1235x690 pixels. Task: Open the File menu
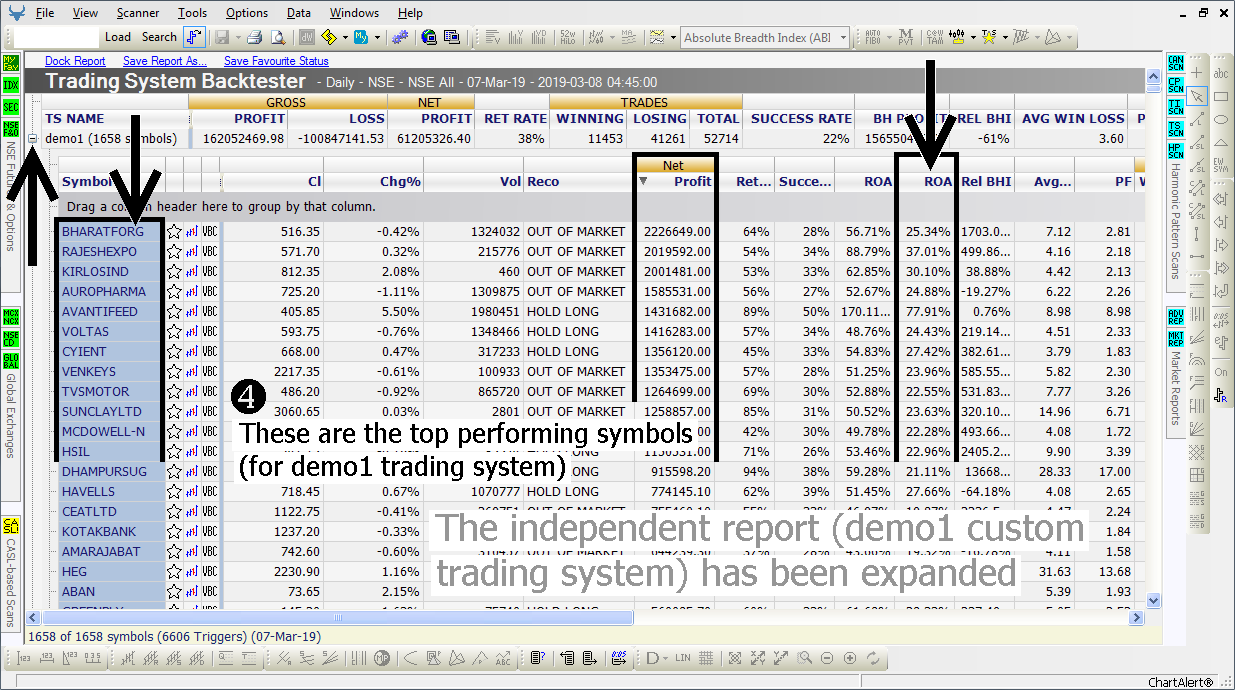(45, 13)
